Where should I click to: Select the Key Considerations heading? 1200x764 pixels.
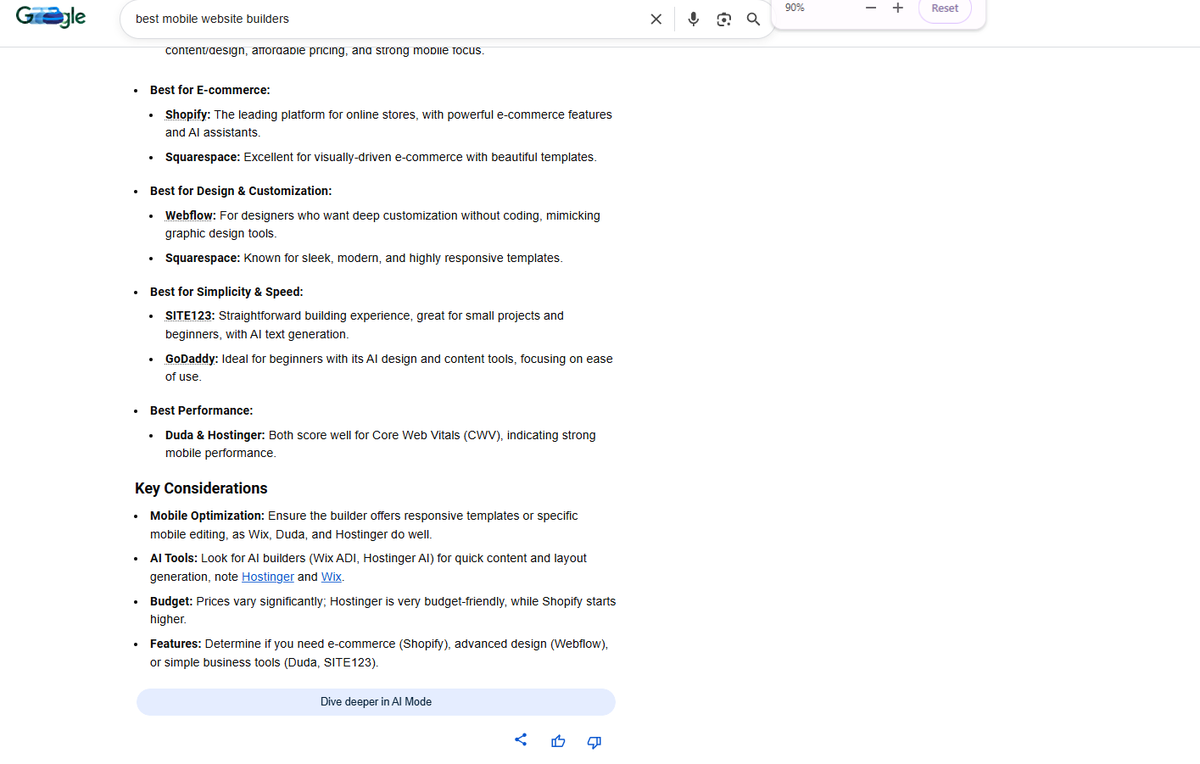click(x=201, y=488)
